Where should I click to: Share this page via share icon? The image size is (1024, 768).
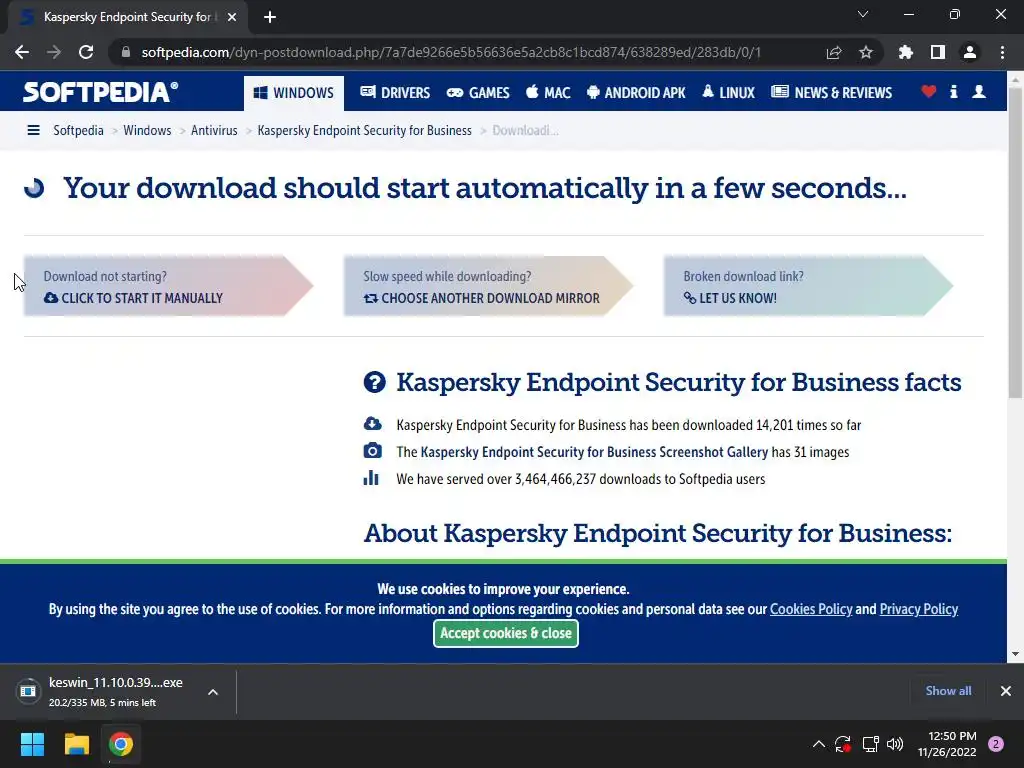pyautogui.click(x=834, y=52)
